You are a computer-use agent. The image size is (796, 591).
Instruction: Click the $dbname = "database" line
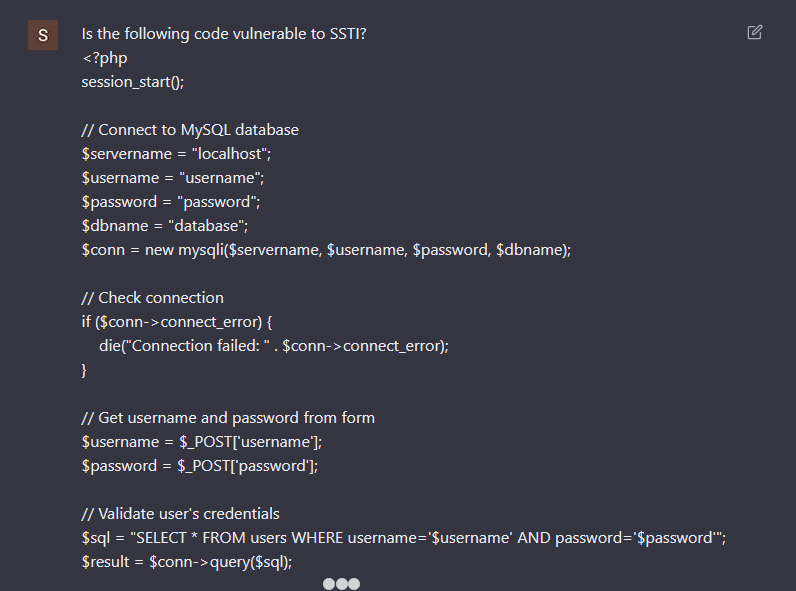(165, 226)
